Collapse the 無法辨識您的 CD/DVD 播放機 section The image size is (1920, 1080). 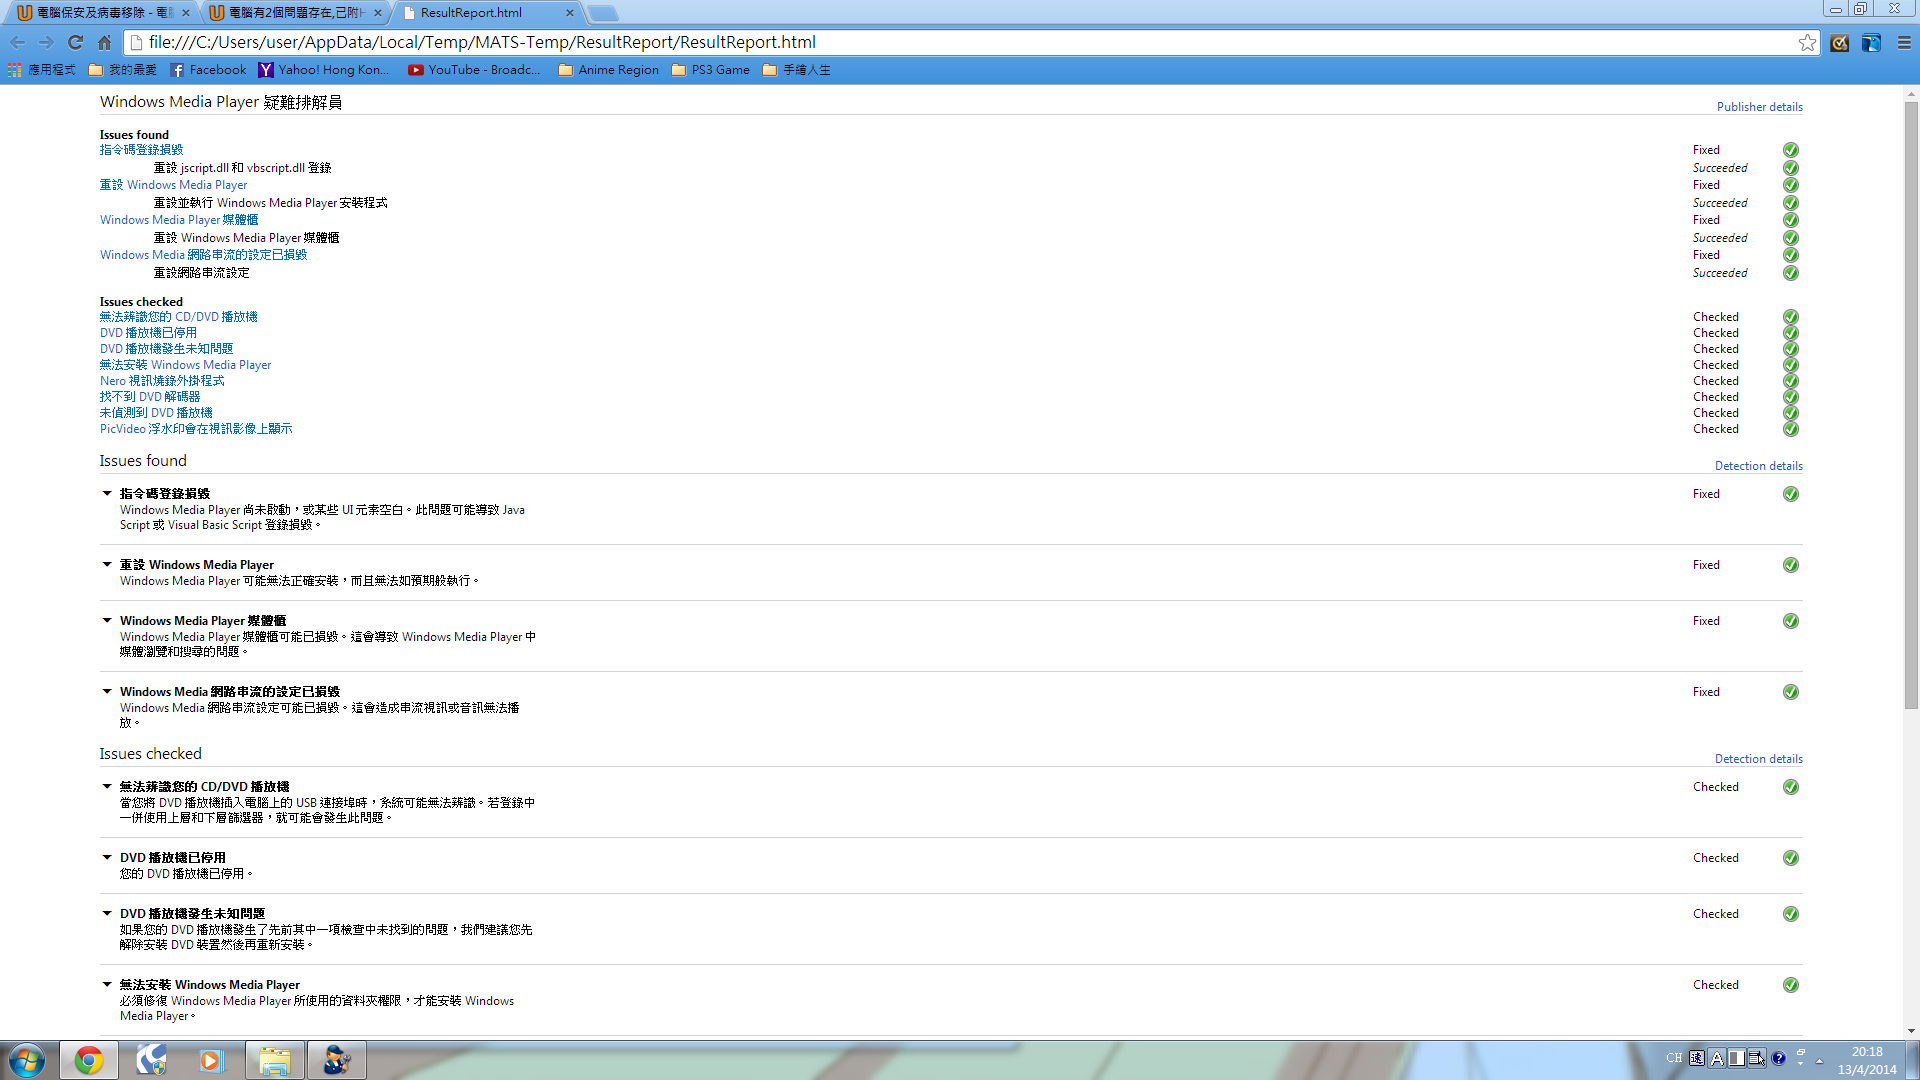coord(107,786)
